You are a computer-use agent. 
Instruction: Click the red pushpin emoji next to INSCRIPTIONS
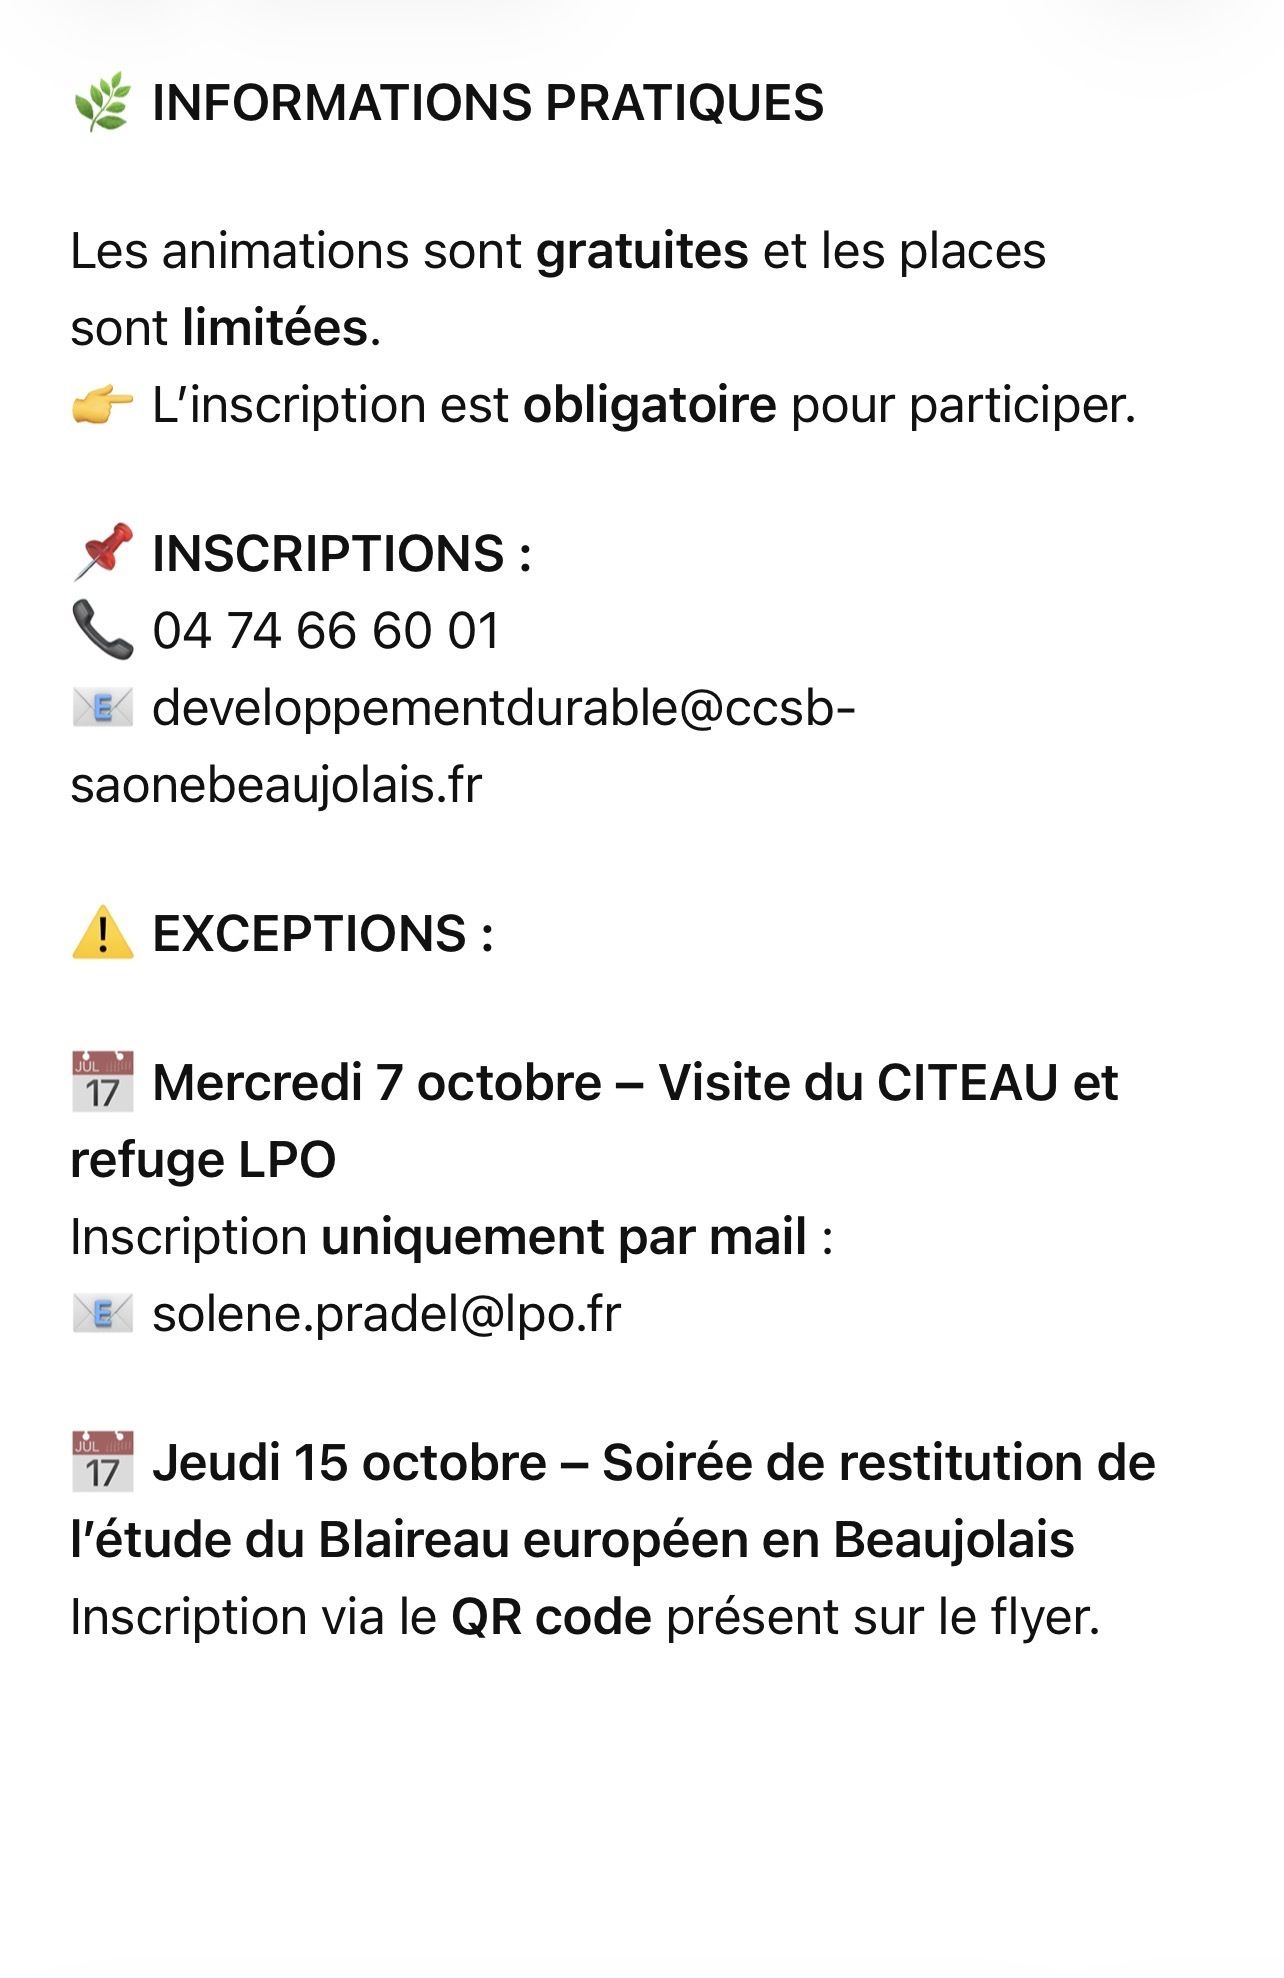click(103, 551)
